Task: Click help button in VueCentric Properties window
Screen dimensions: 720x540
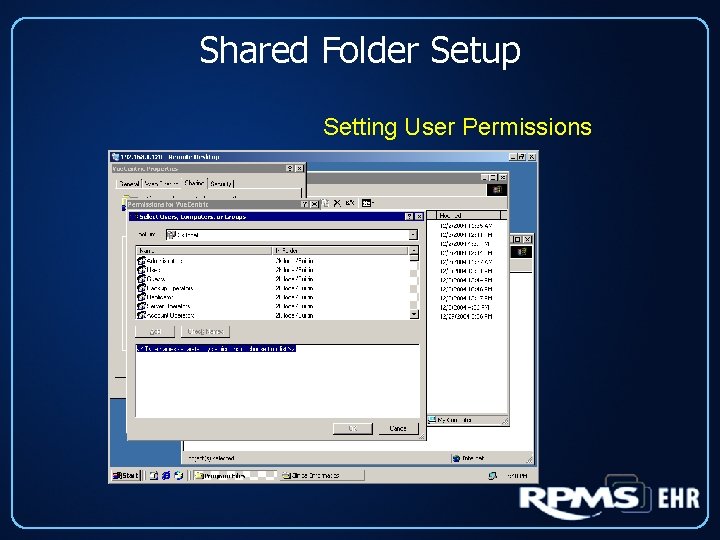Action: pos(290,169)
